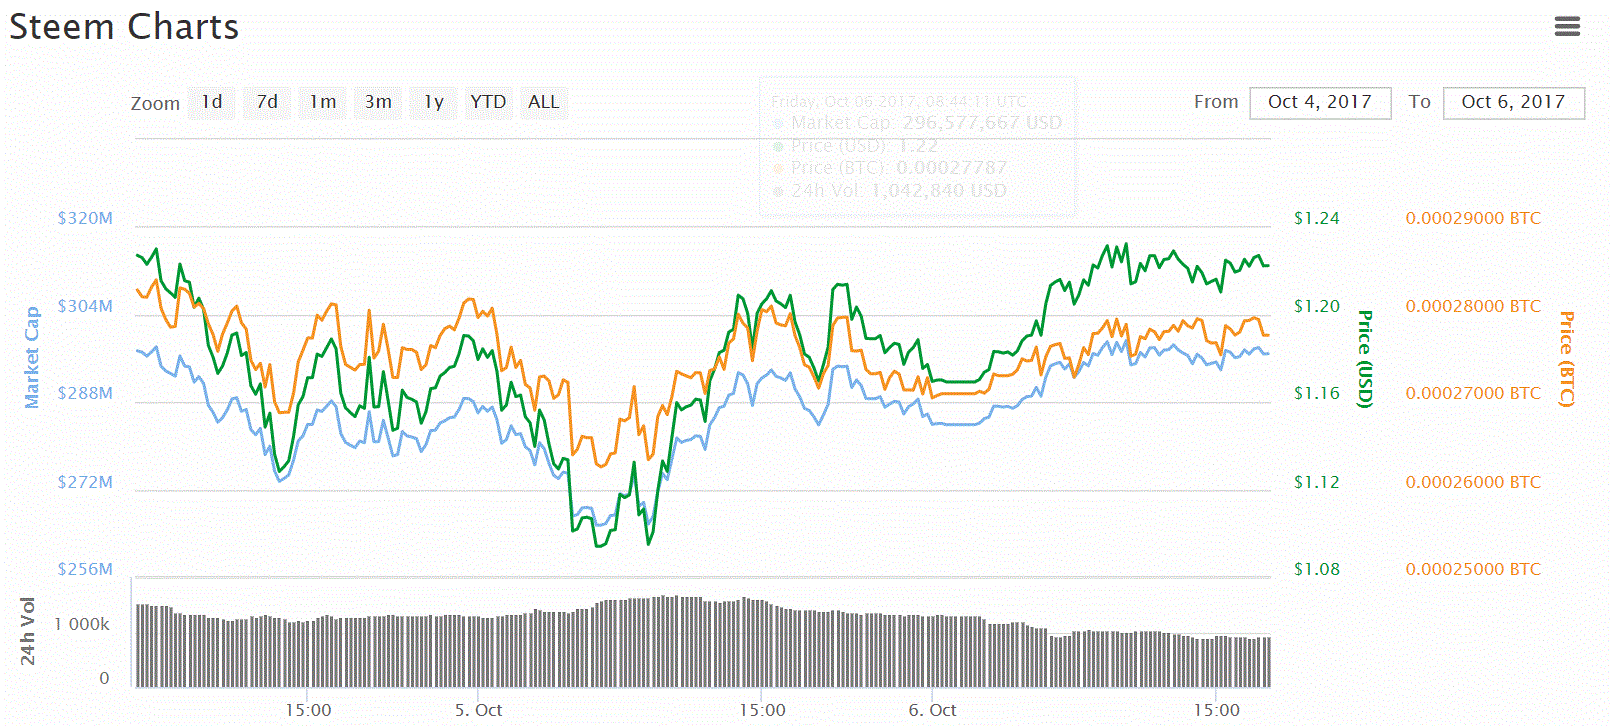The width and height of the screenshot is (1614, 726).
Task: Click the 0.00026000 BTC tick label
Action: [x=1473, y=482]
